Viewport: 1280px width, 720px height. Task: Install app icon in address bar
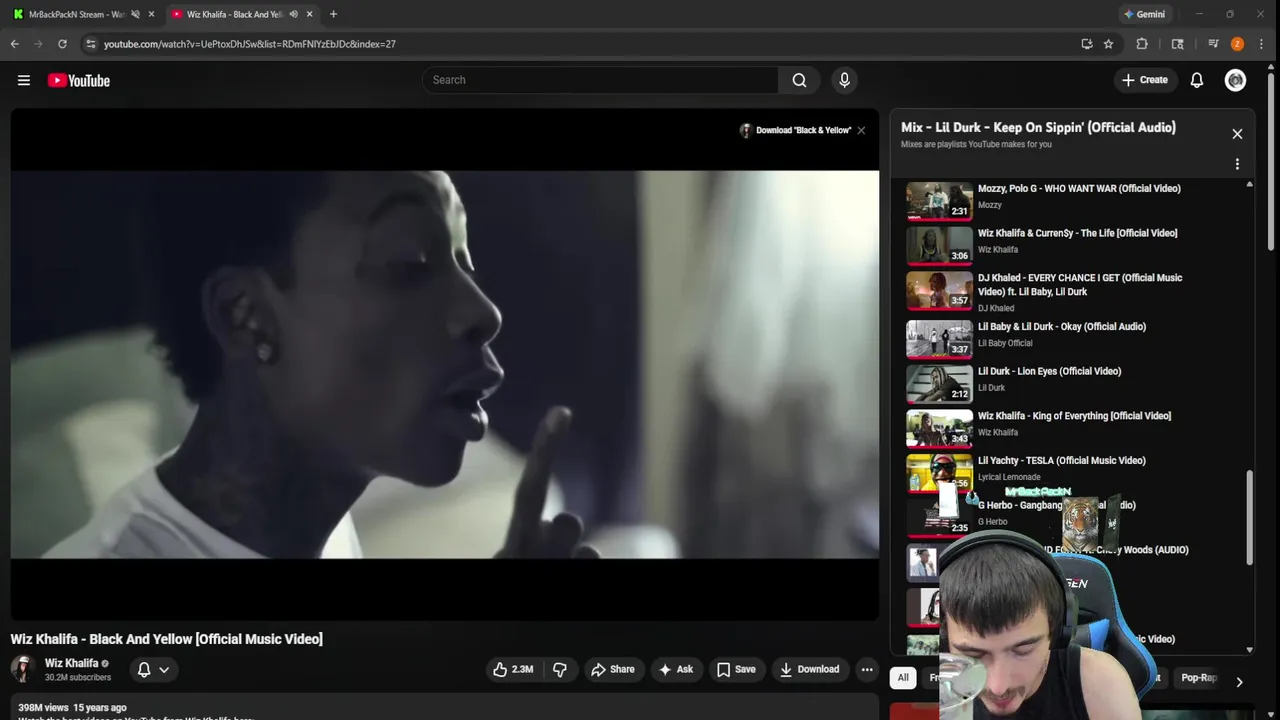1087,44
